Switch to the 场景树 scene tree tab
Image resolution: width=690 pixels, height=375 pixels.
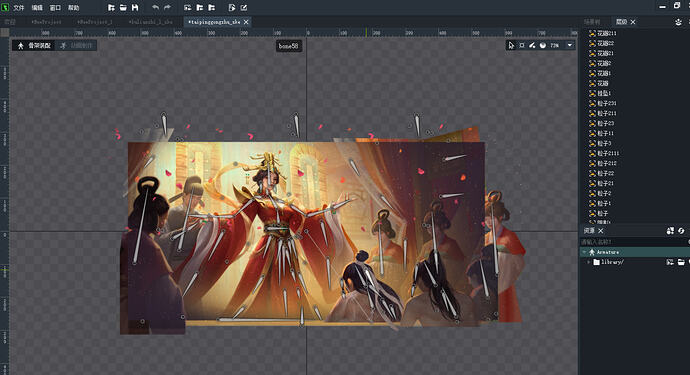click(x=592, y=22)
